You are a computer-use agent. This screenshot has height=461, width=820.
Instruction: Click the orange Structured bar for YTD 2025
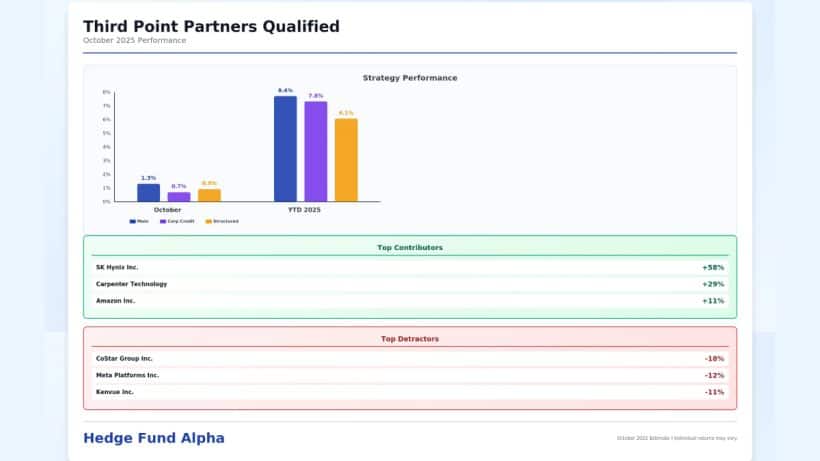[346, 160]
